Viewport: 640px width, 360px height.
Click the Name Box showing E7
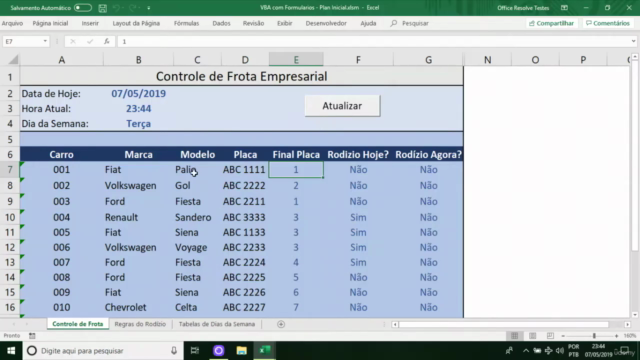pyautogui.click(x=22, y=41)
